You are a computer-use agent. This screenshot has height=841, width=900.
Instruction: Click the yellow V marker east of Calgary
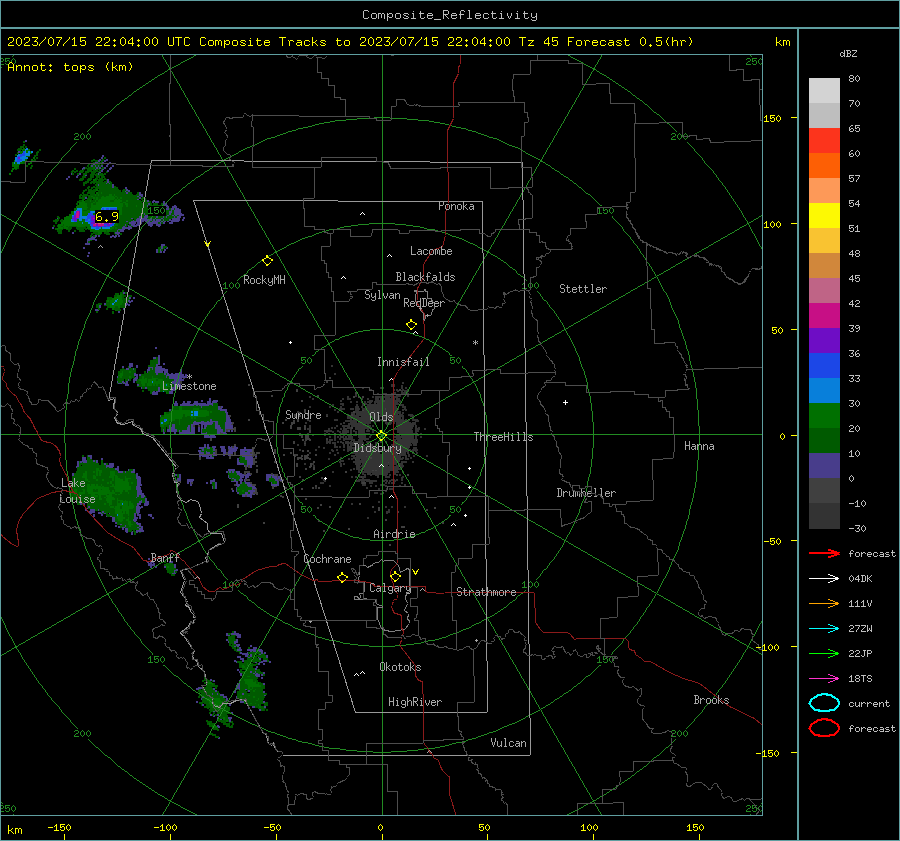click(x=416, y=572)
